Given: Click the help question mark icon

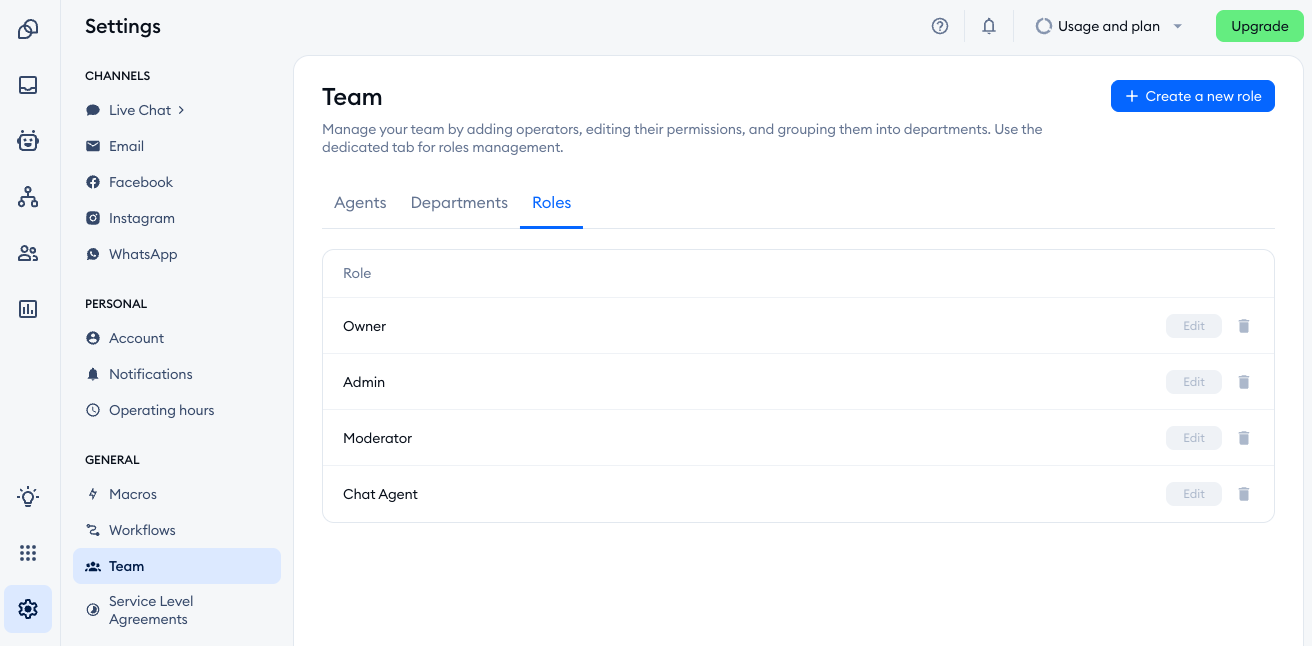Looking at the screenshot, I should [x=940, y=27].
